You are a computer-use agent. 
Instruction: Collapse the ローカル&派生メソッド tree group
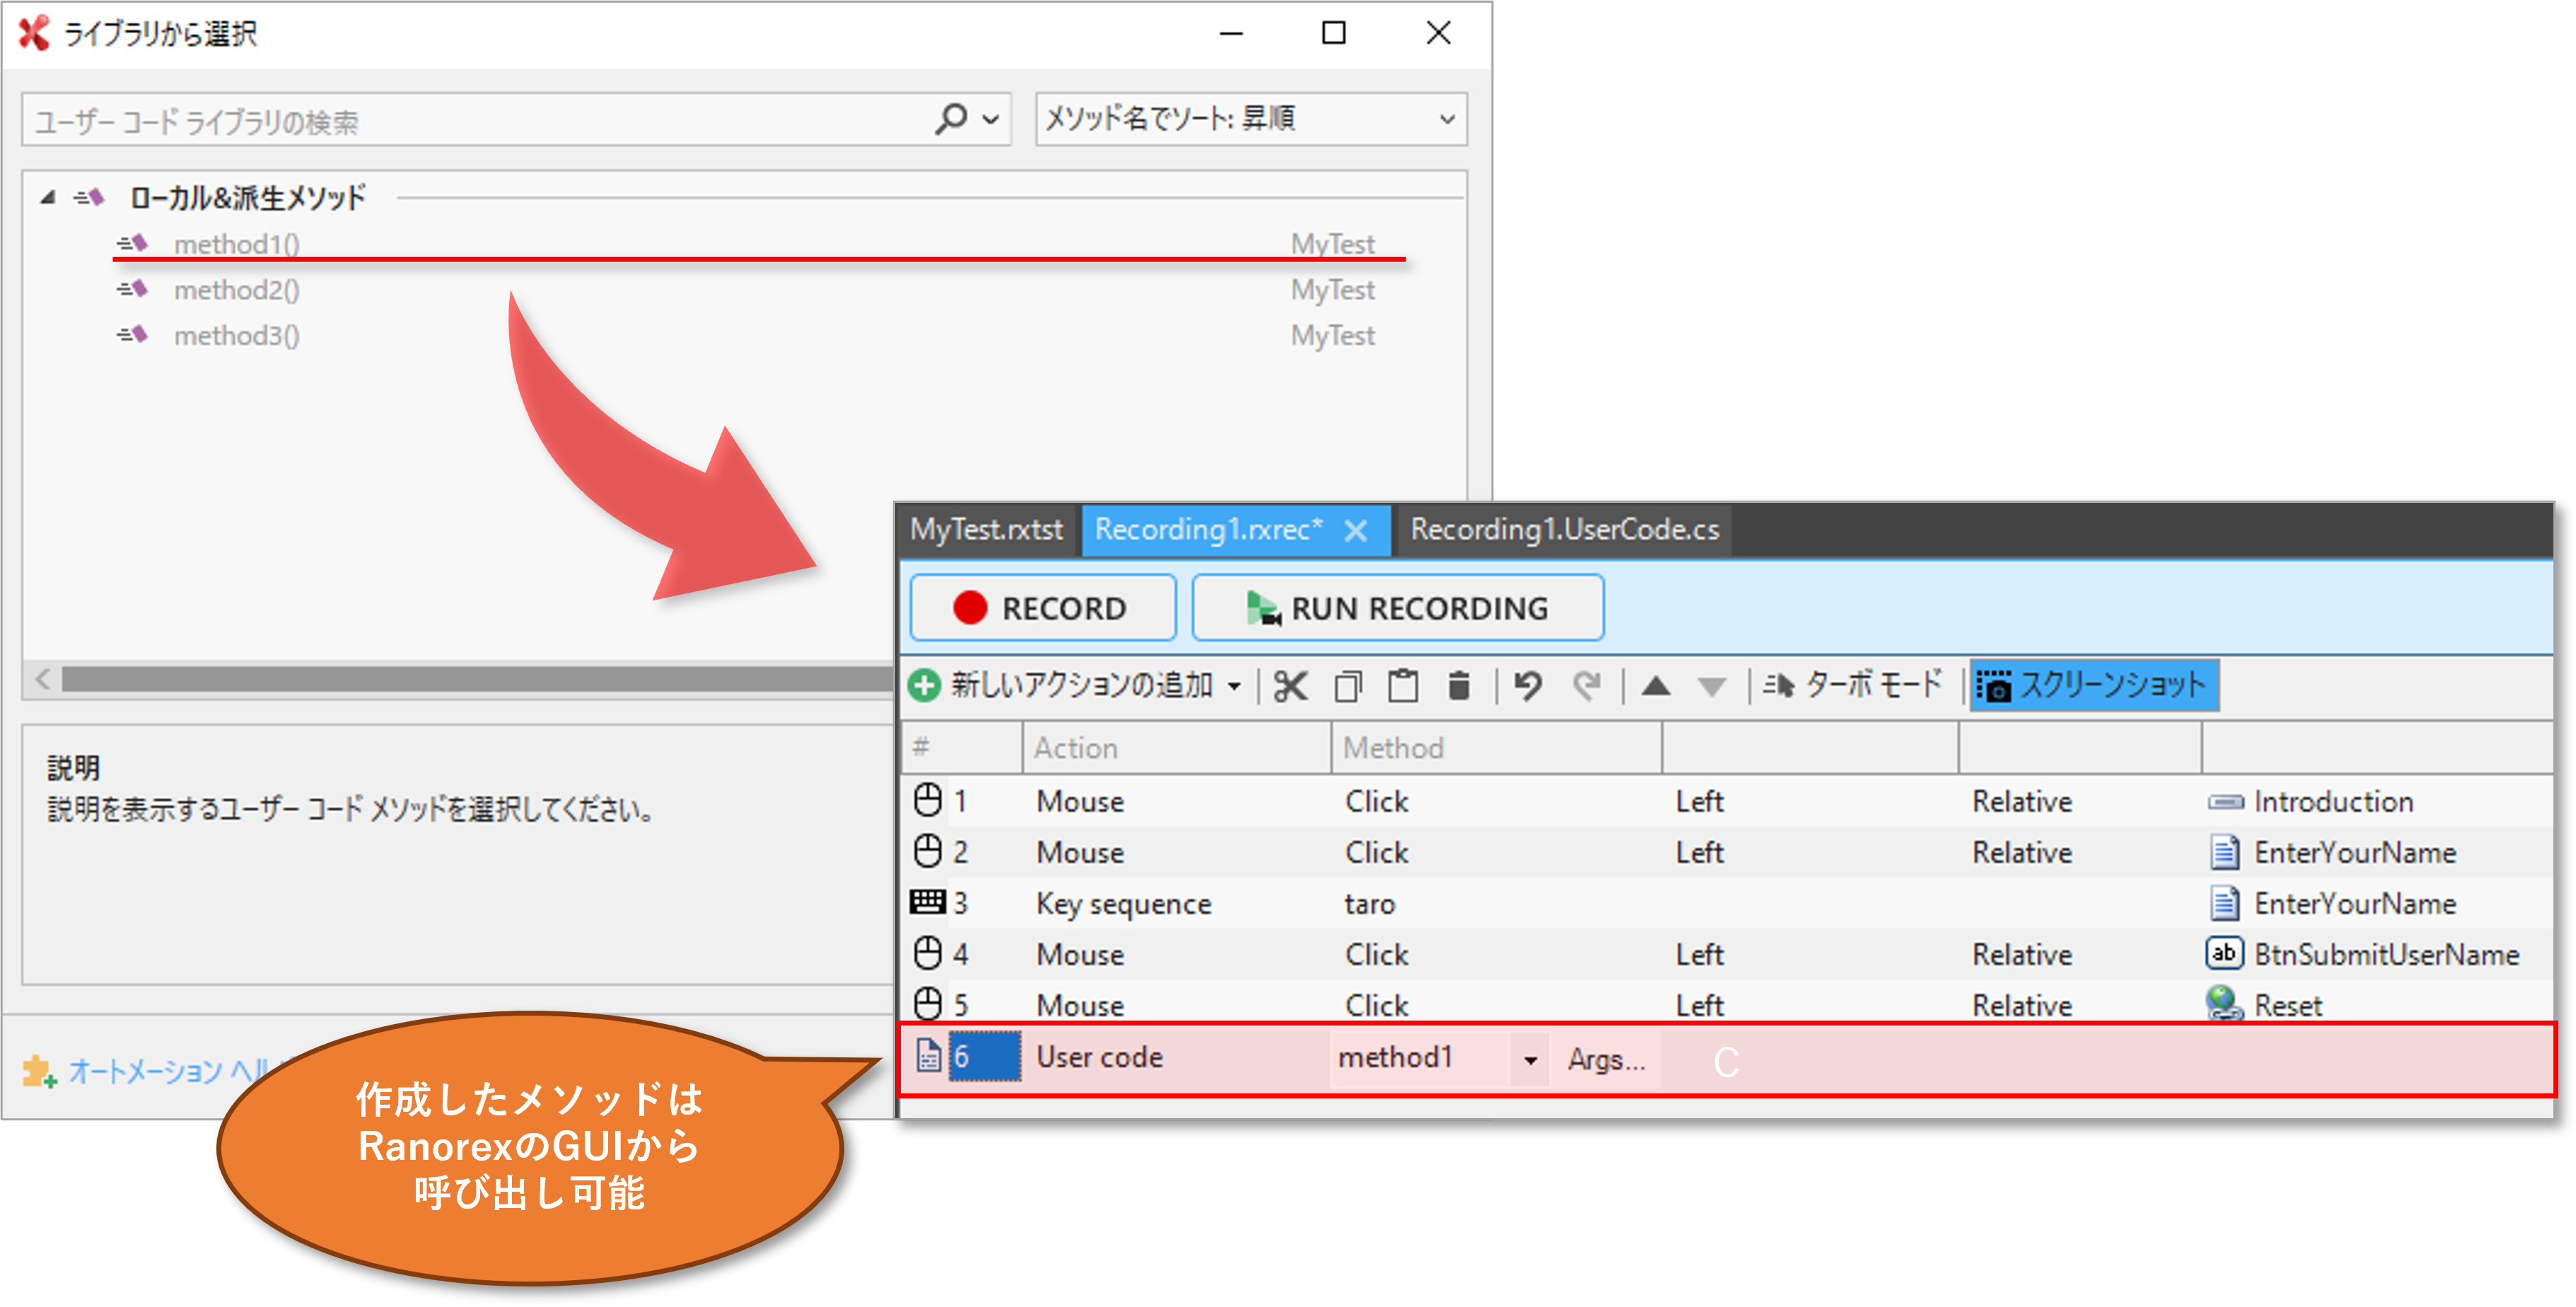[47, 197]
